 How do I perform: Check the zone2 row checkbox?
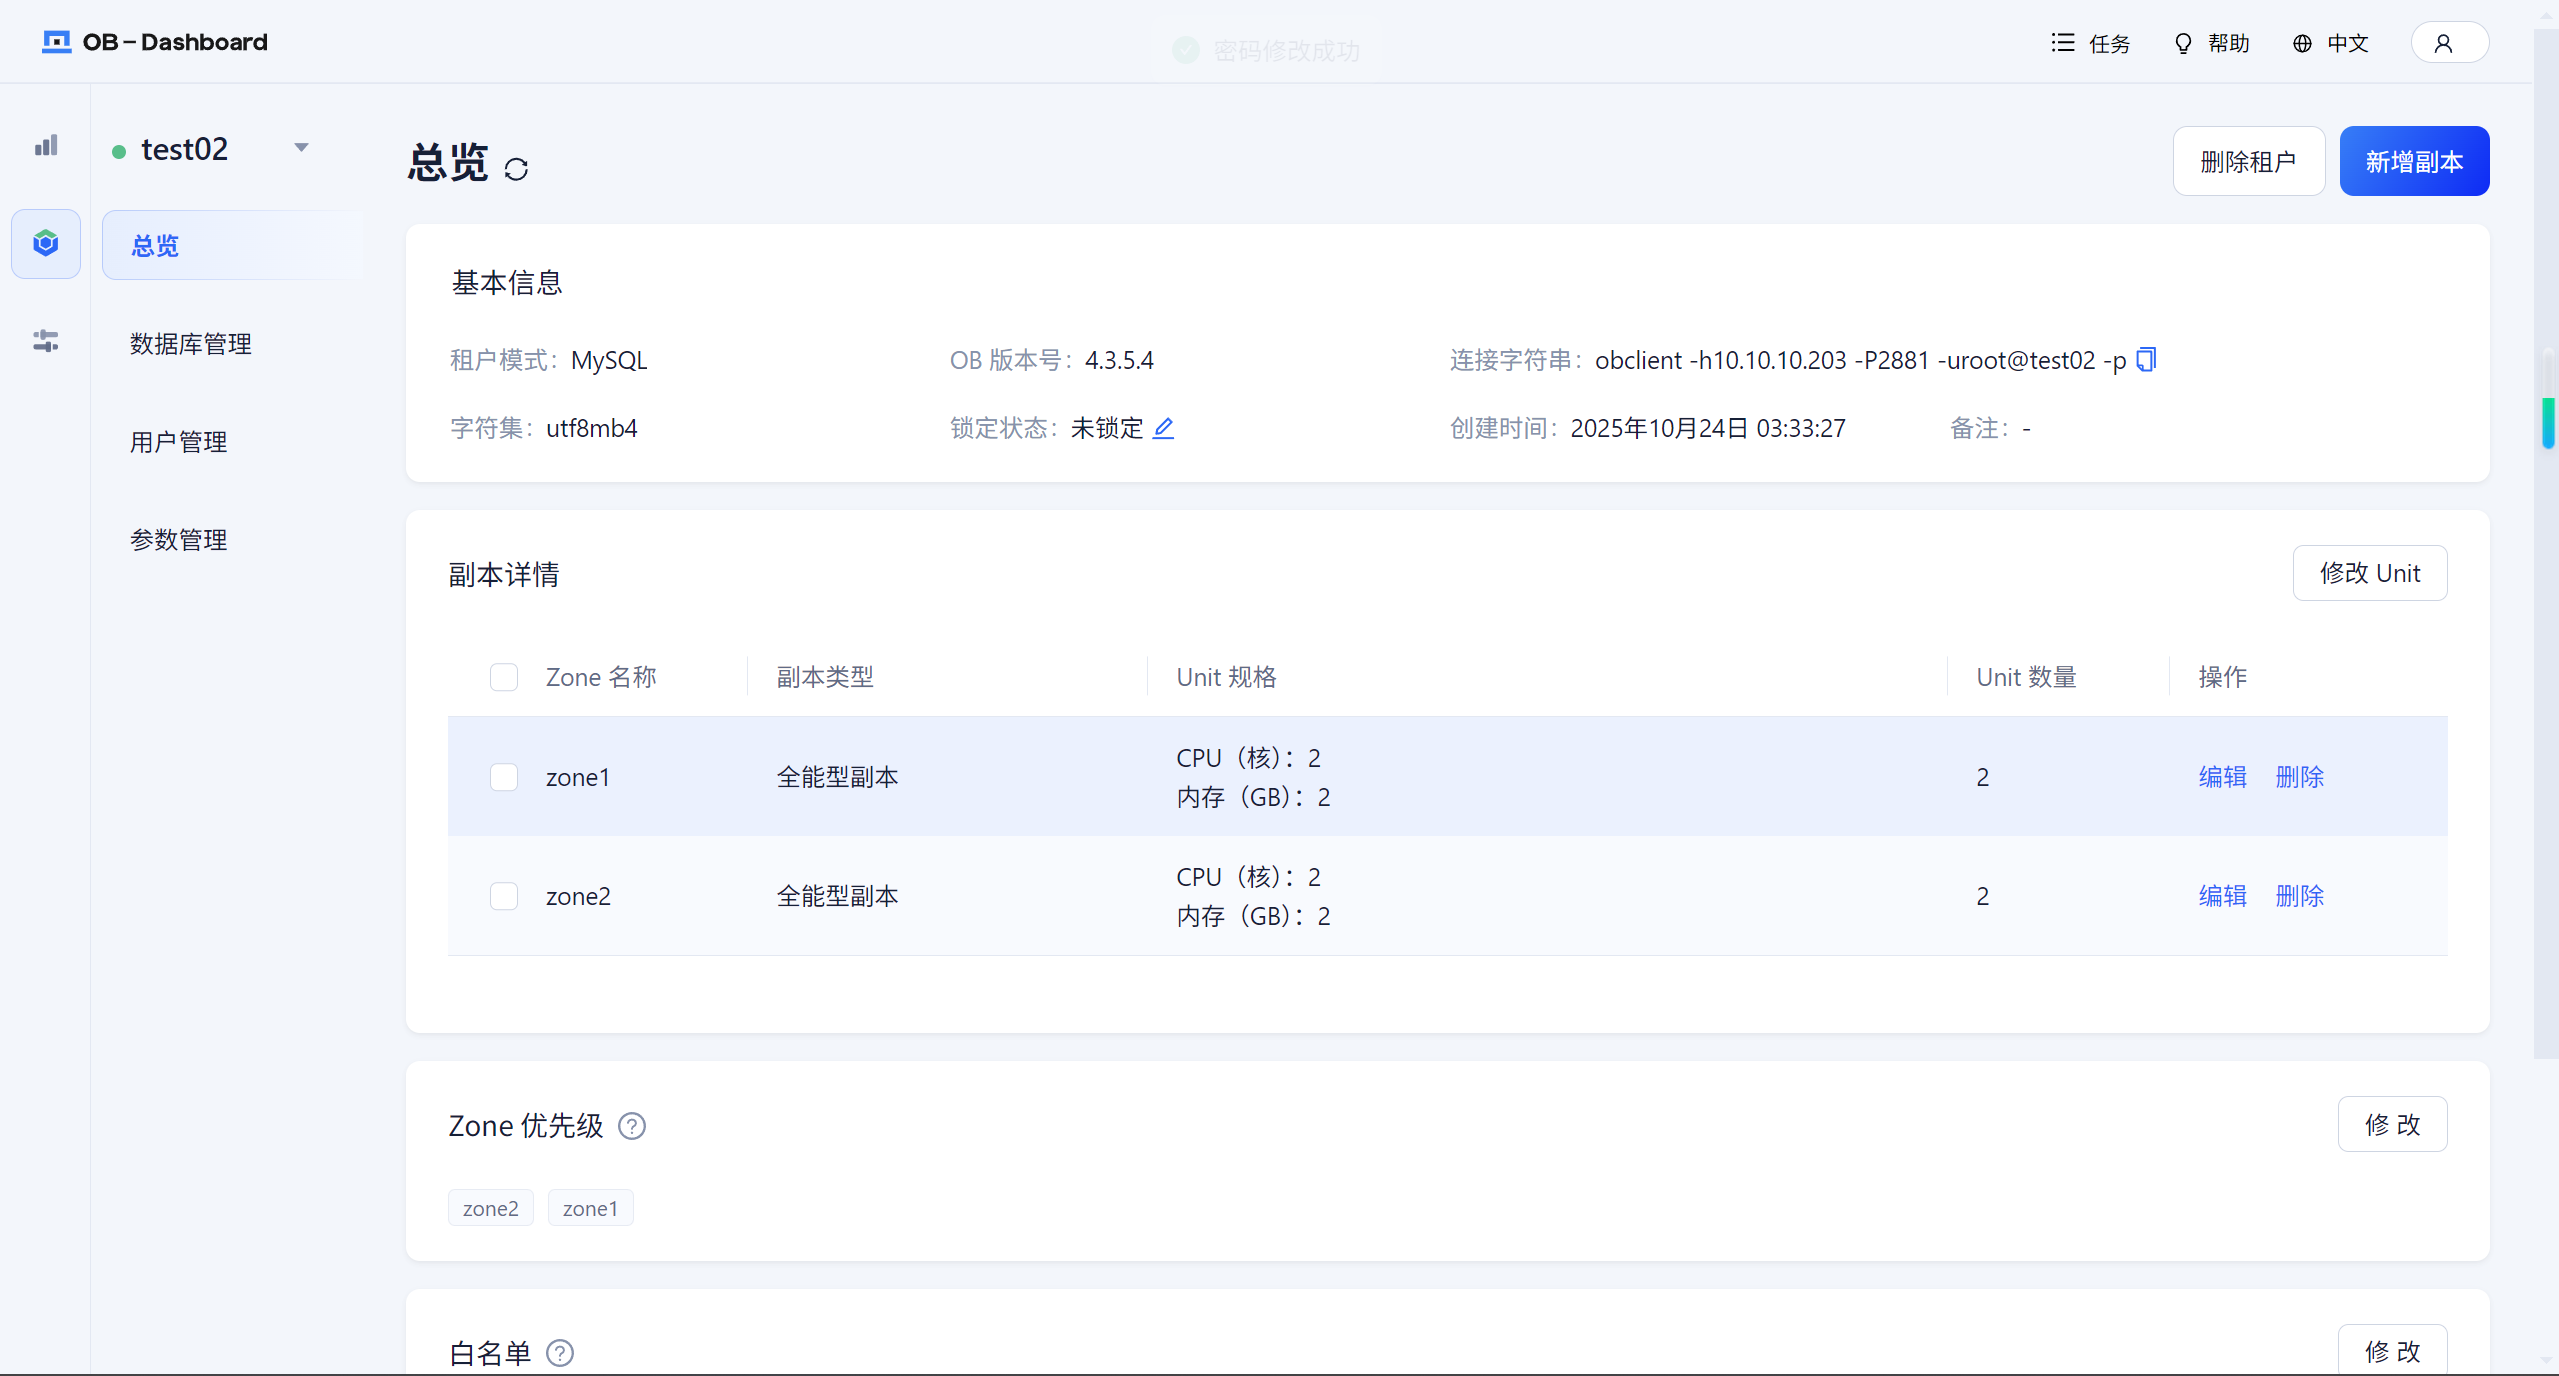point(504,896)
